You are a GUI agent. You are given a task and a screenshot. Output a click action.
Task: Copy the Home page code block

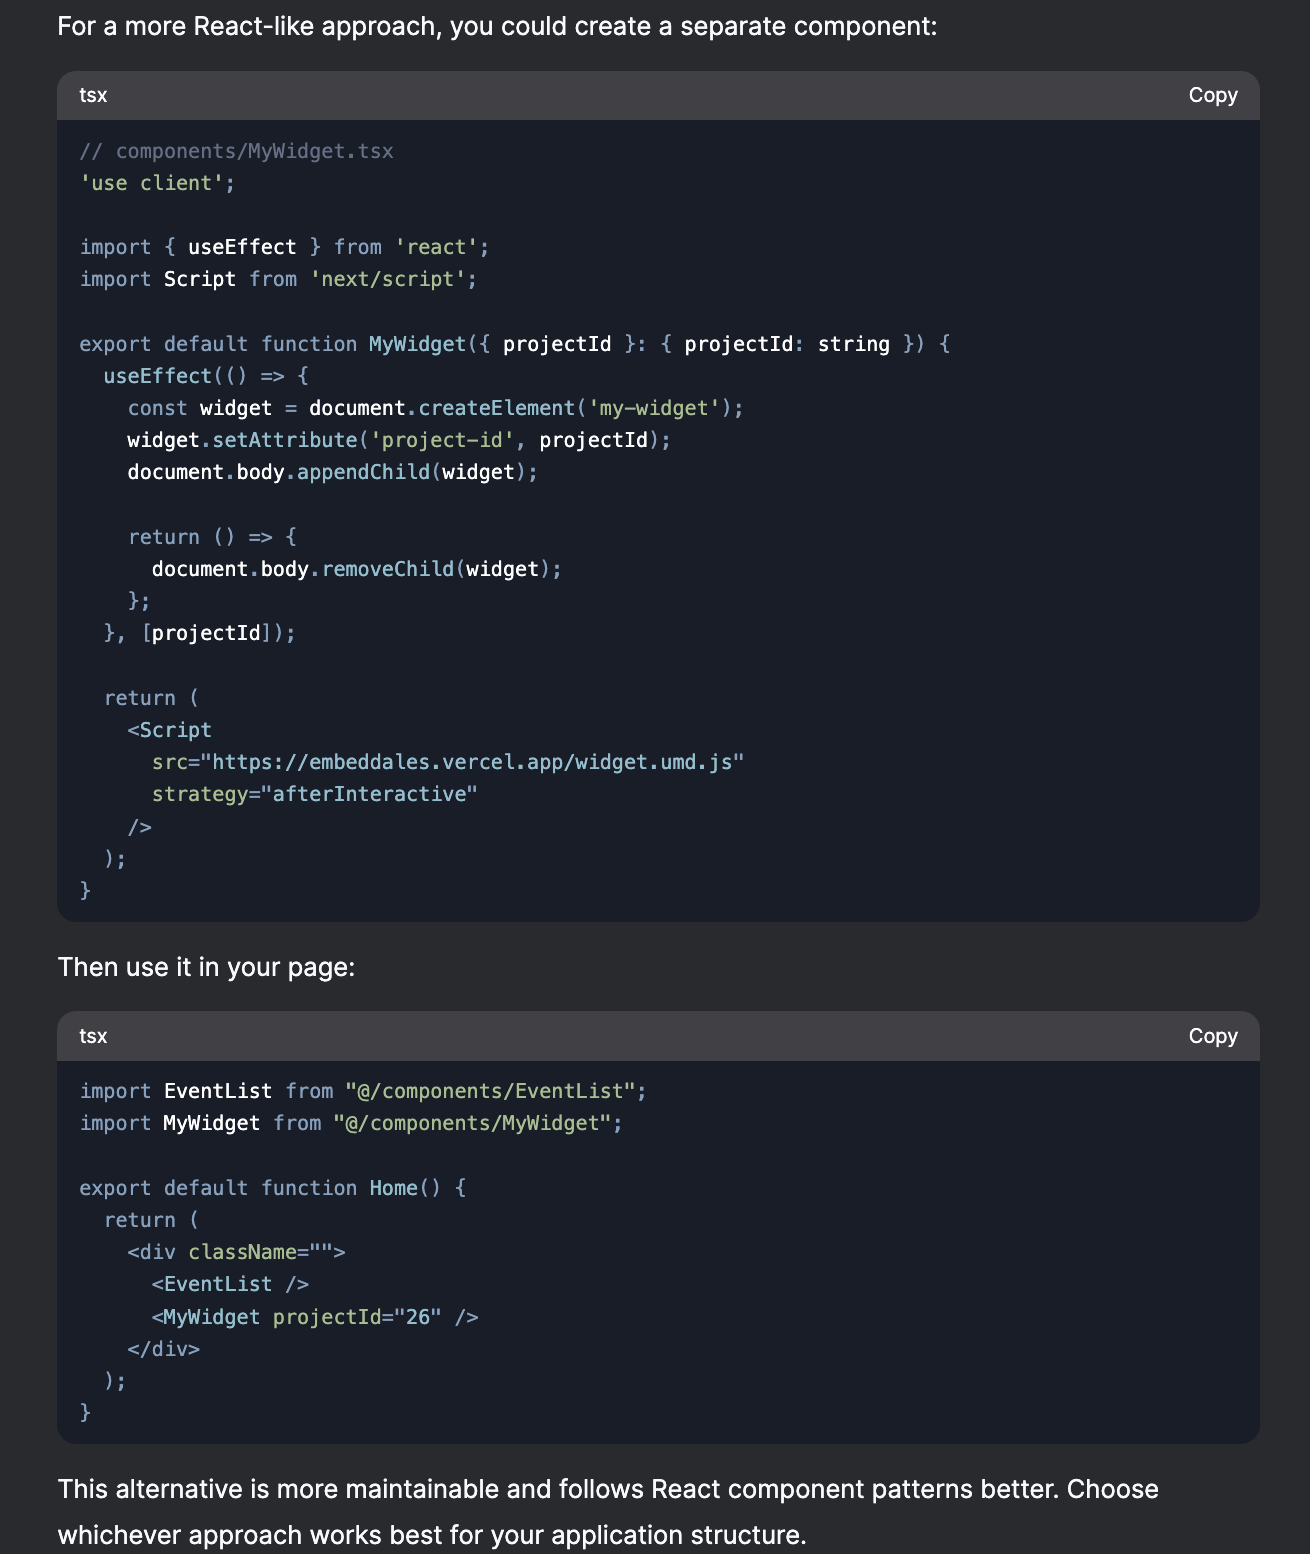tap(1212, 1036)
